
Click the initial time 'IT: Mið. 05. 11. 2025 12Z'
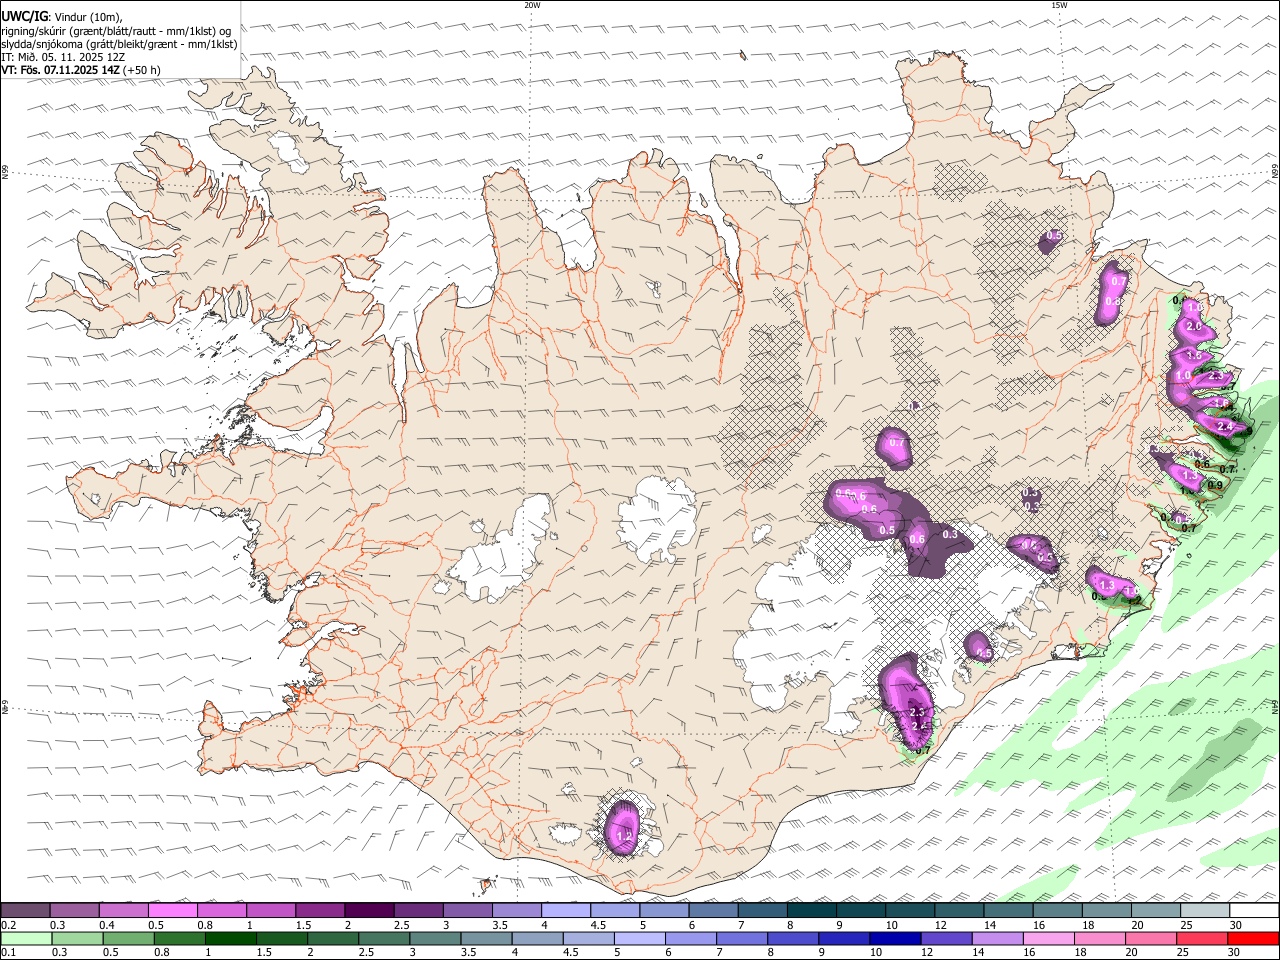(x=63, y=57)
